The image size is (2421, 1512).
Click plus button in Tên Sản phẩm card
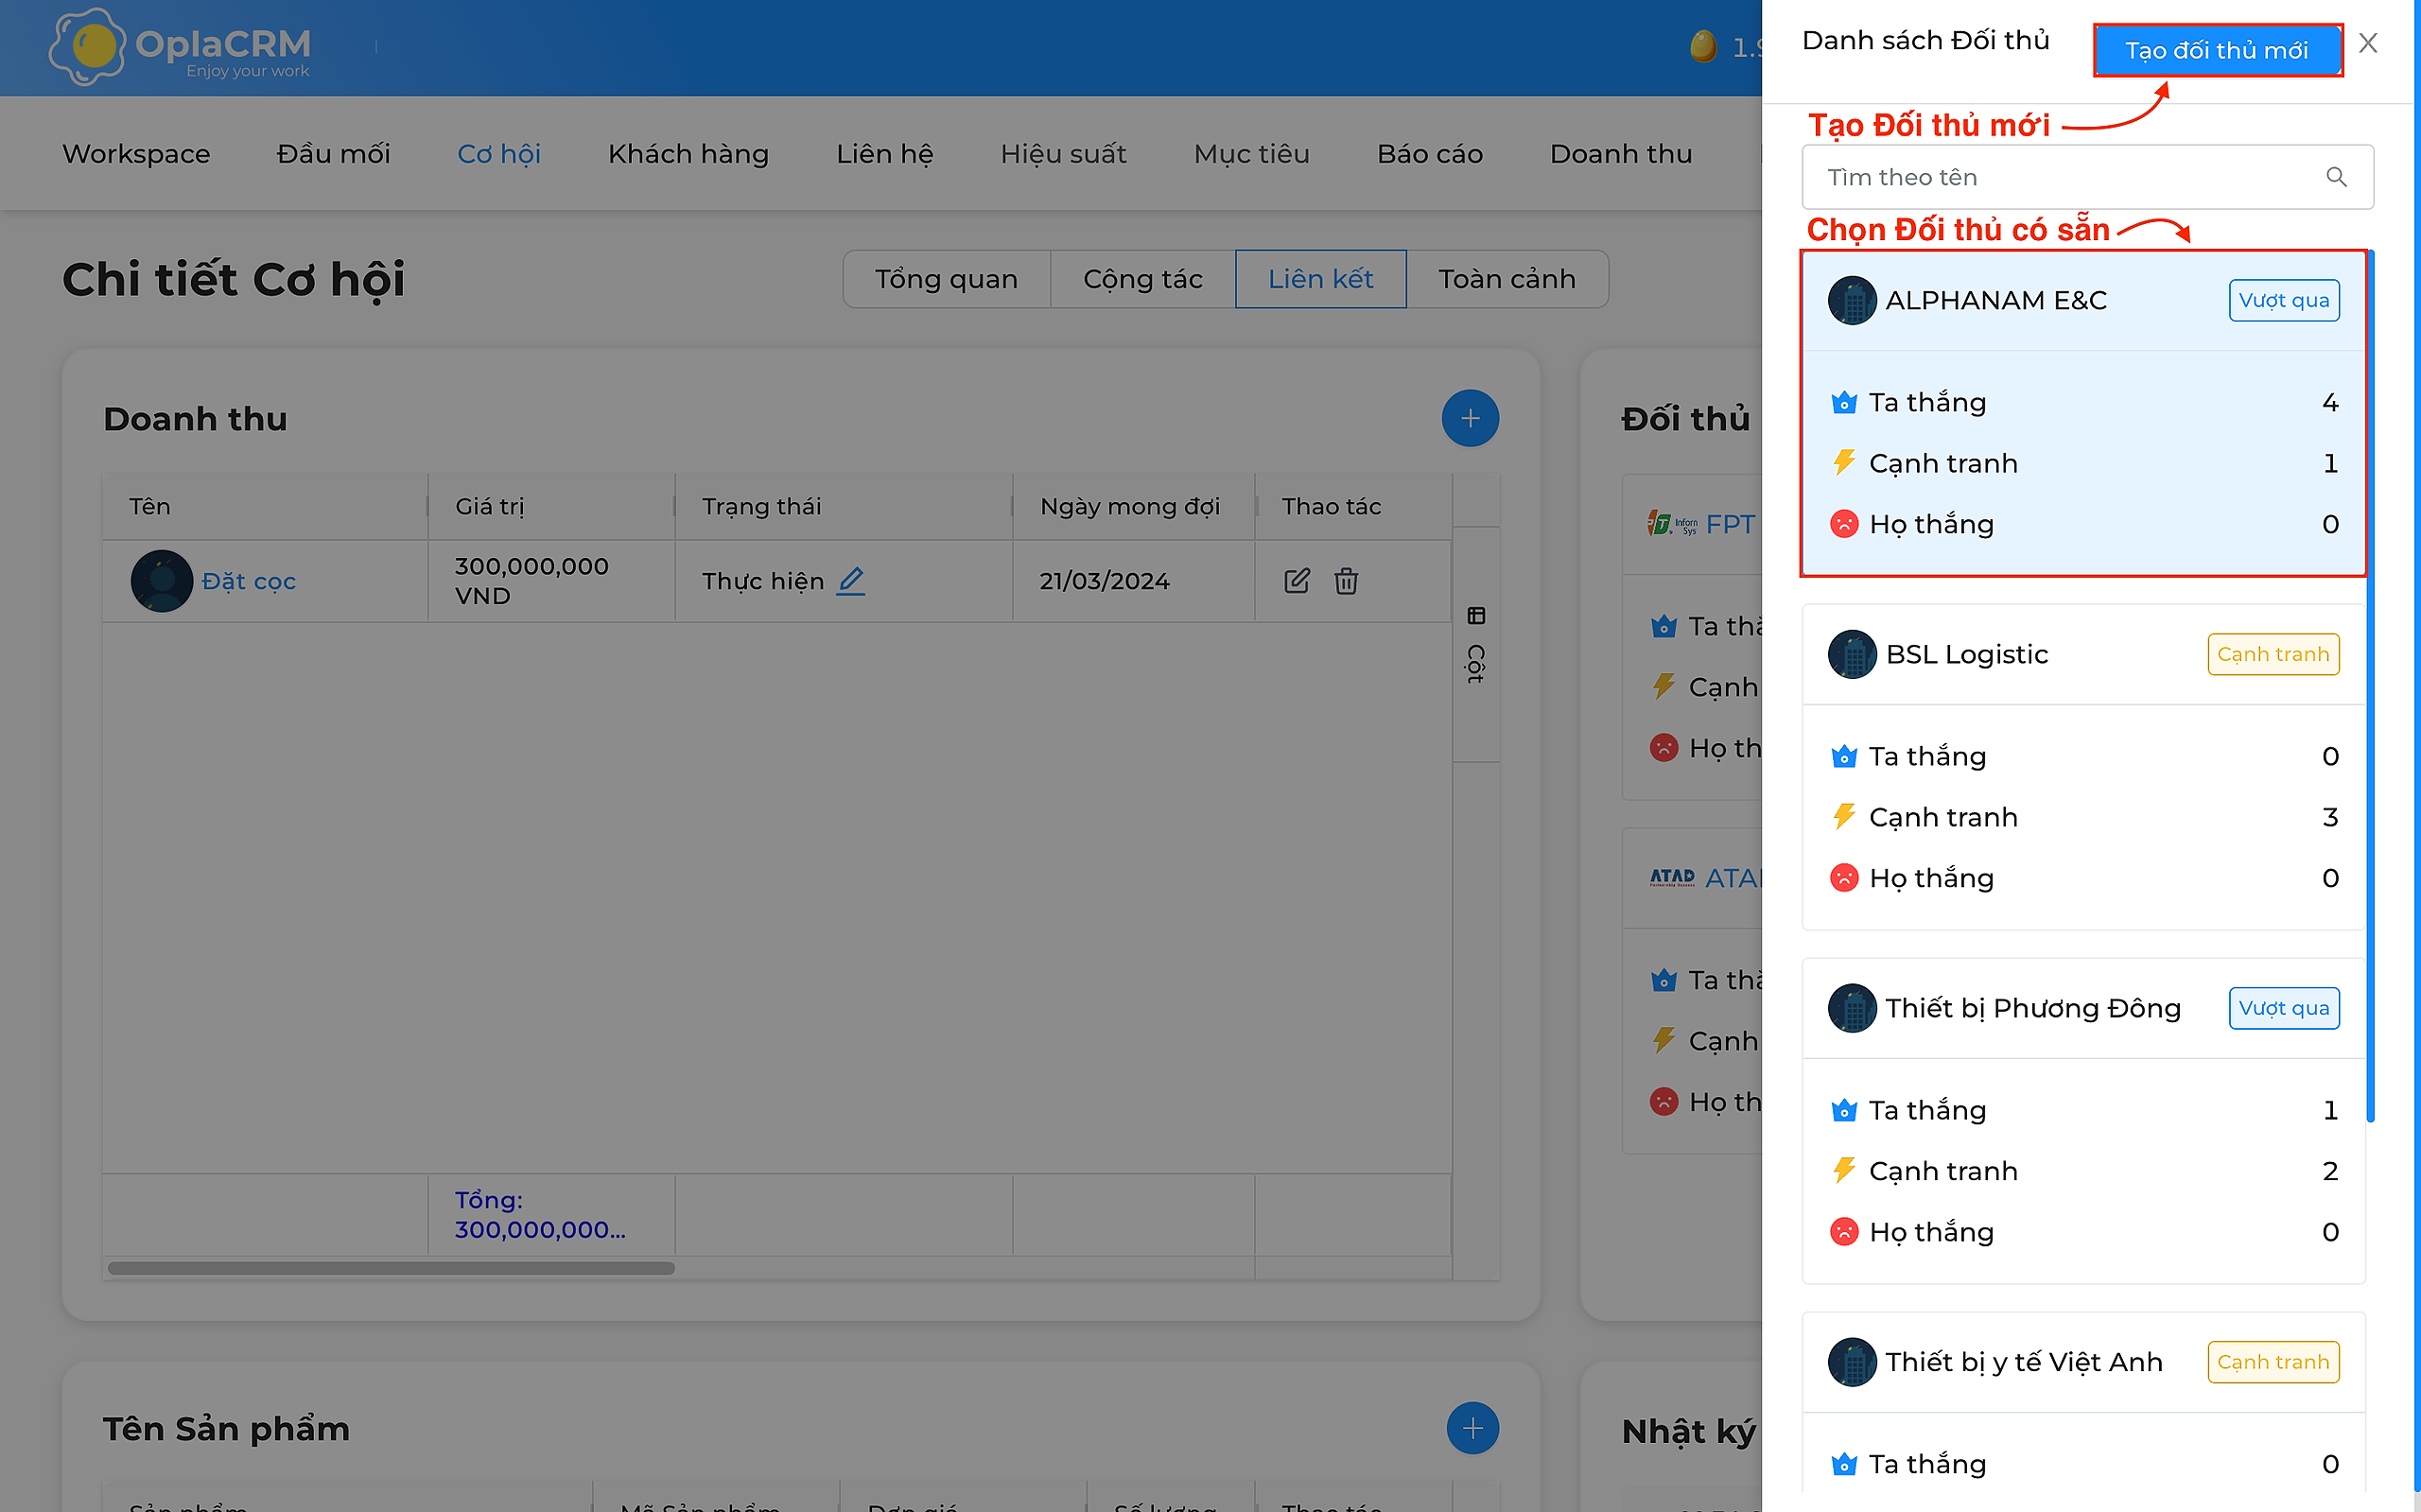pyautogui.click(x=1472, y=1428)
